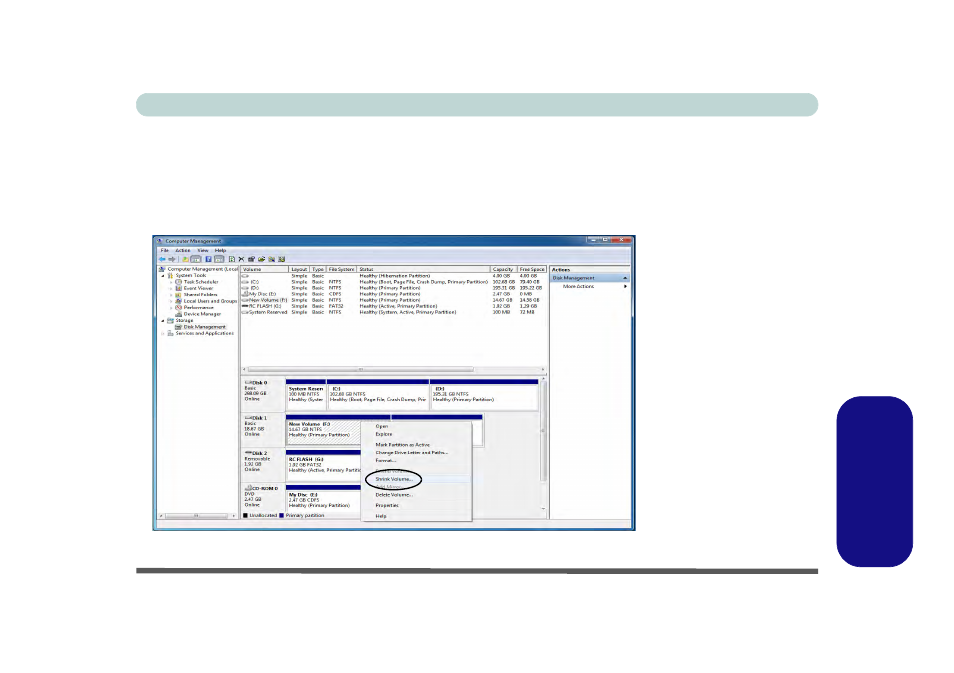
Task: Click the tree pane horizontal scrollbar
Action: point(197,516)
